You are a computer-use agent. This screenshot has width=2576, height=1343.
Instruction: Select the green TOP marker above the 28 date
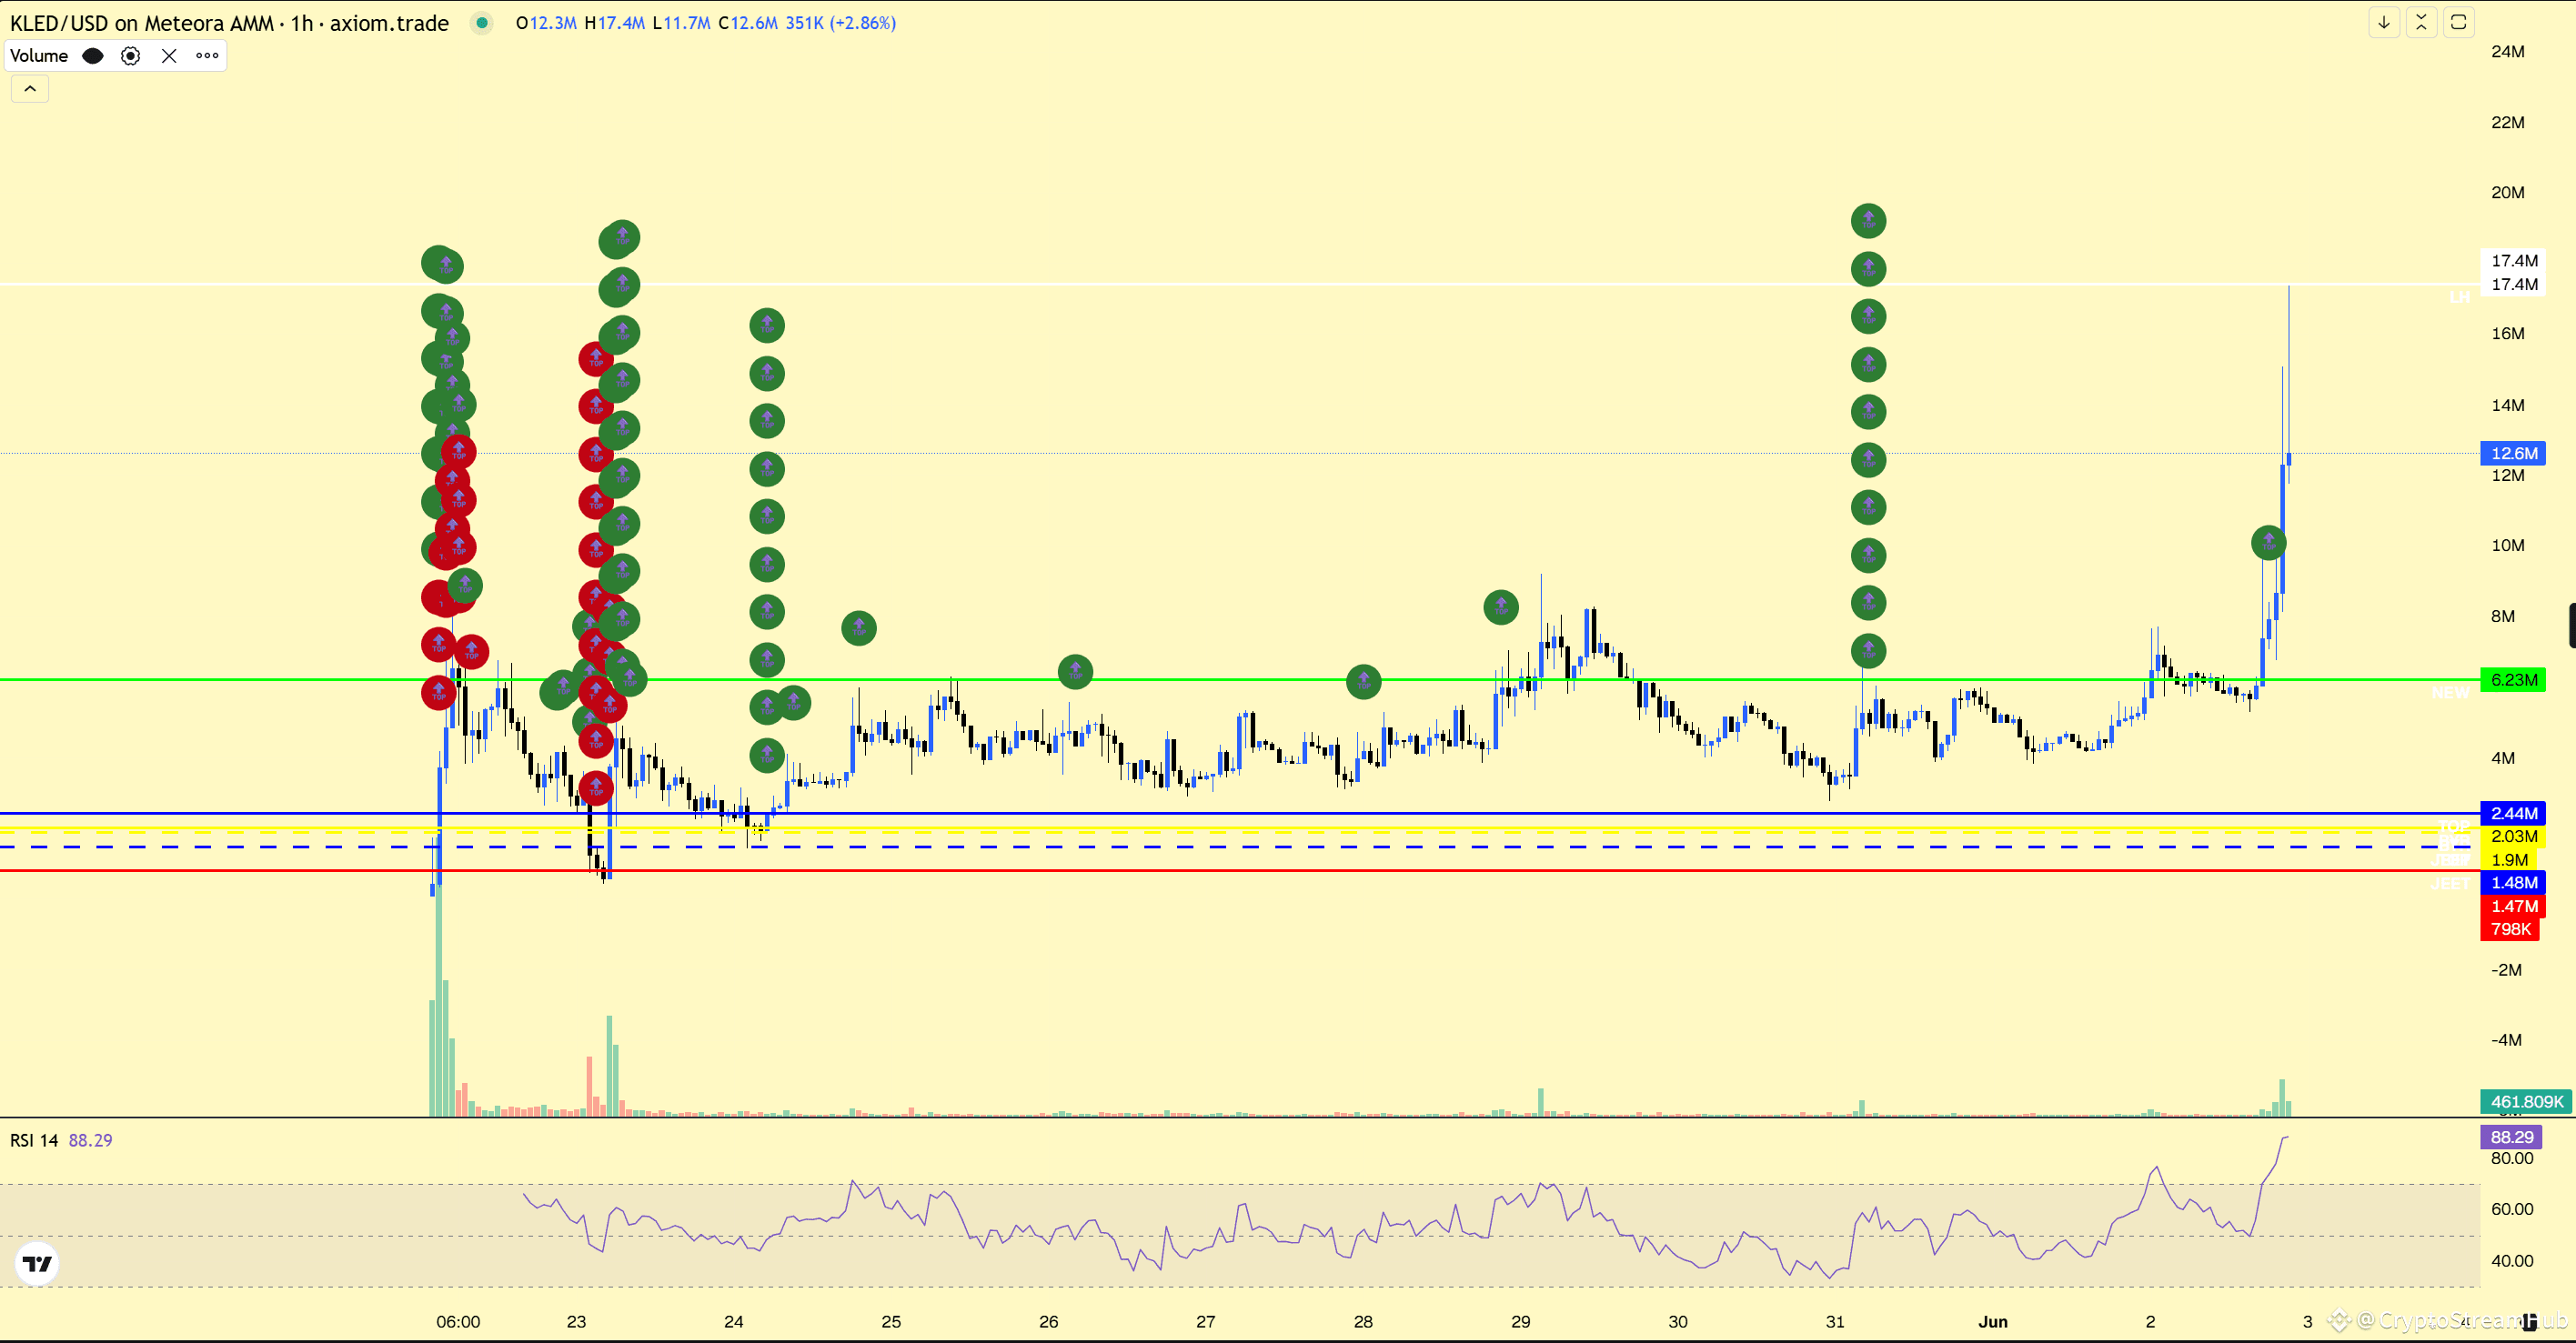click(1363, 682)
